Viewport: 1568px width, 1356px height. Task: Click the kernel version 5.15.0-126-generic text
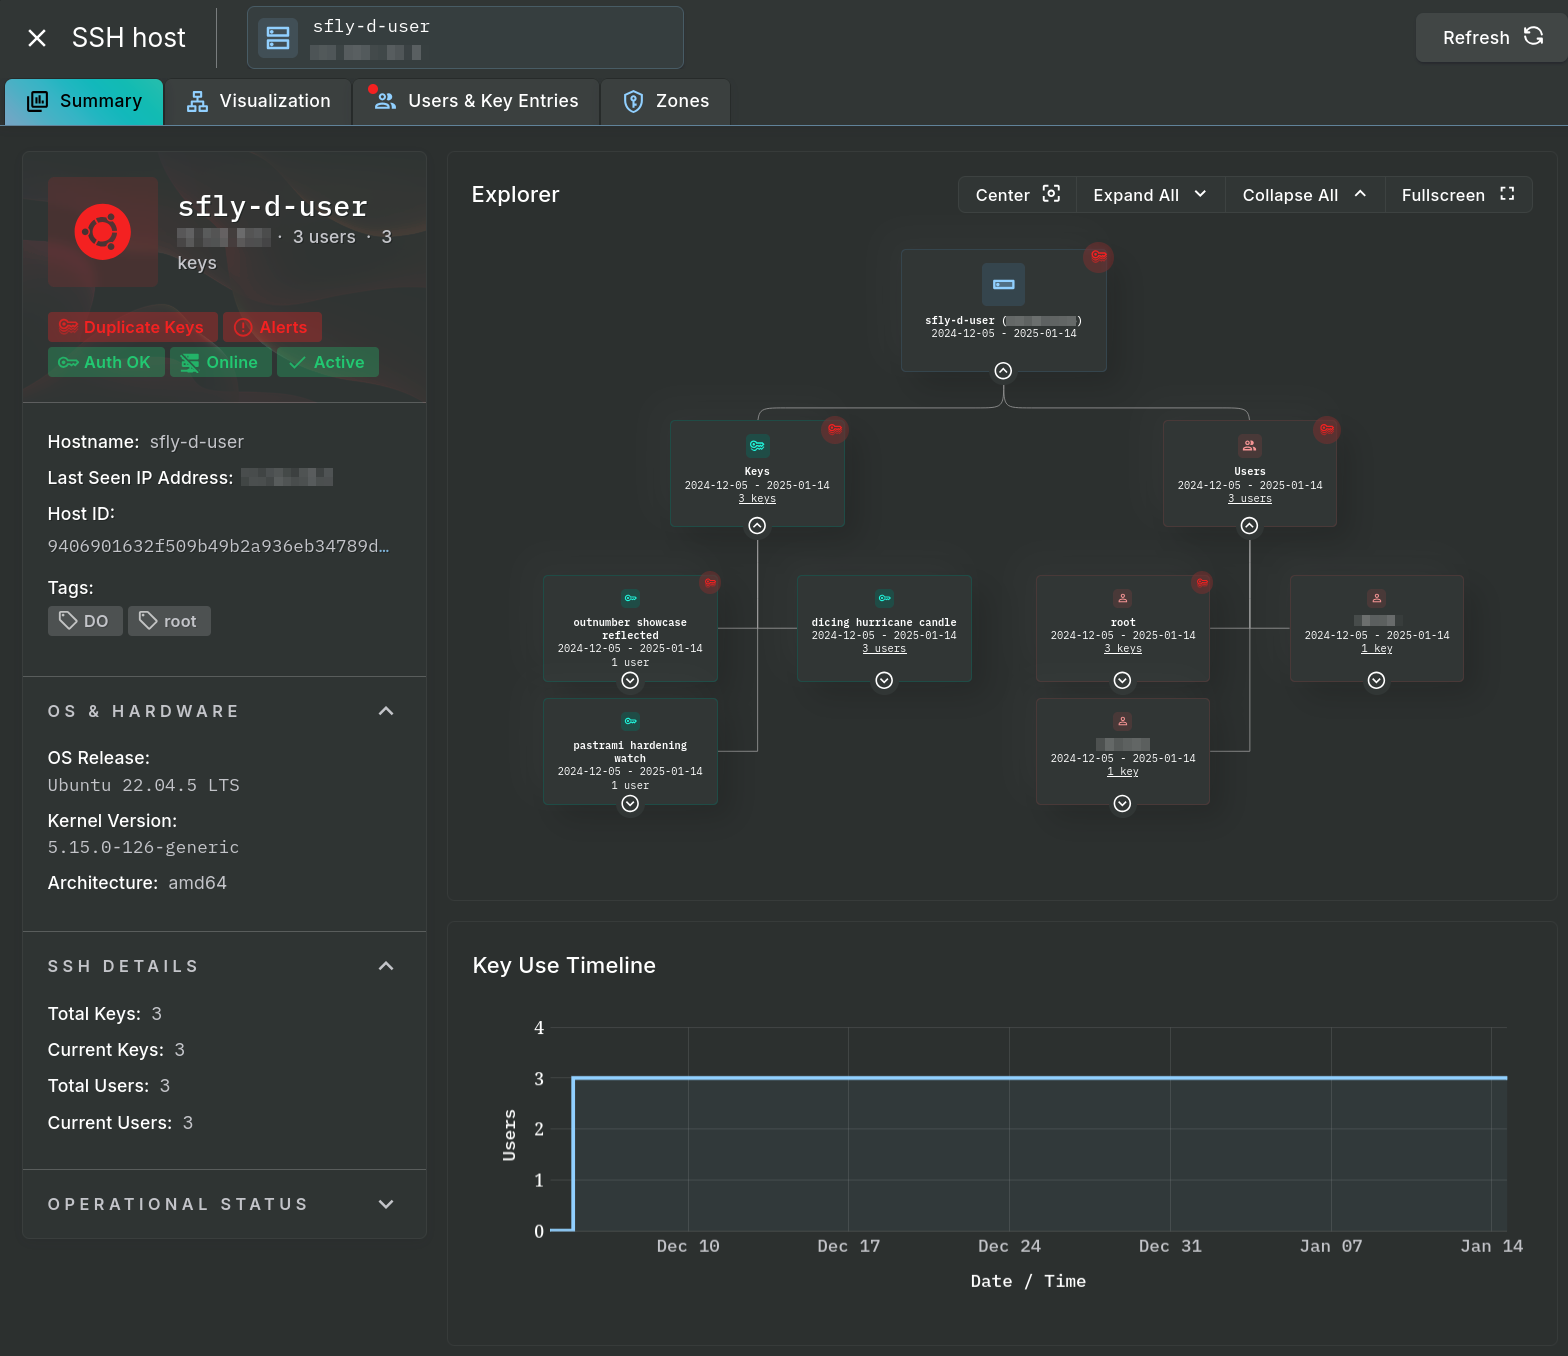point(143,847)
